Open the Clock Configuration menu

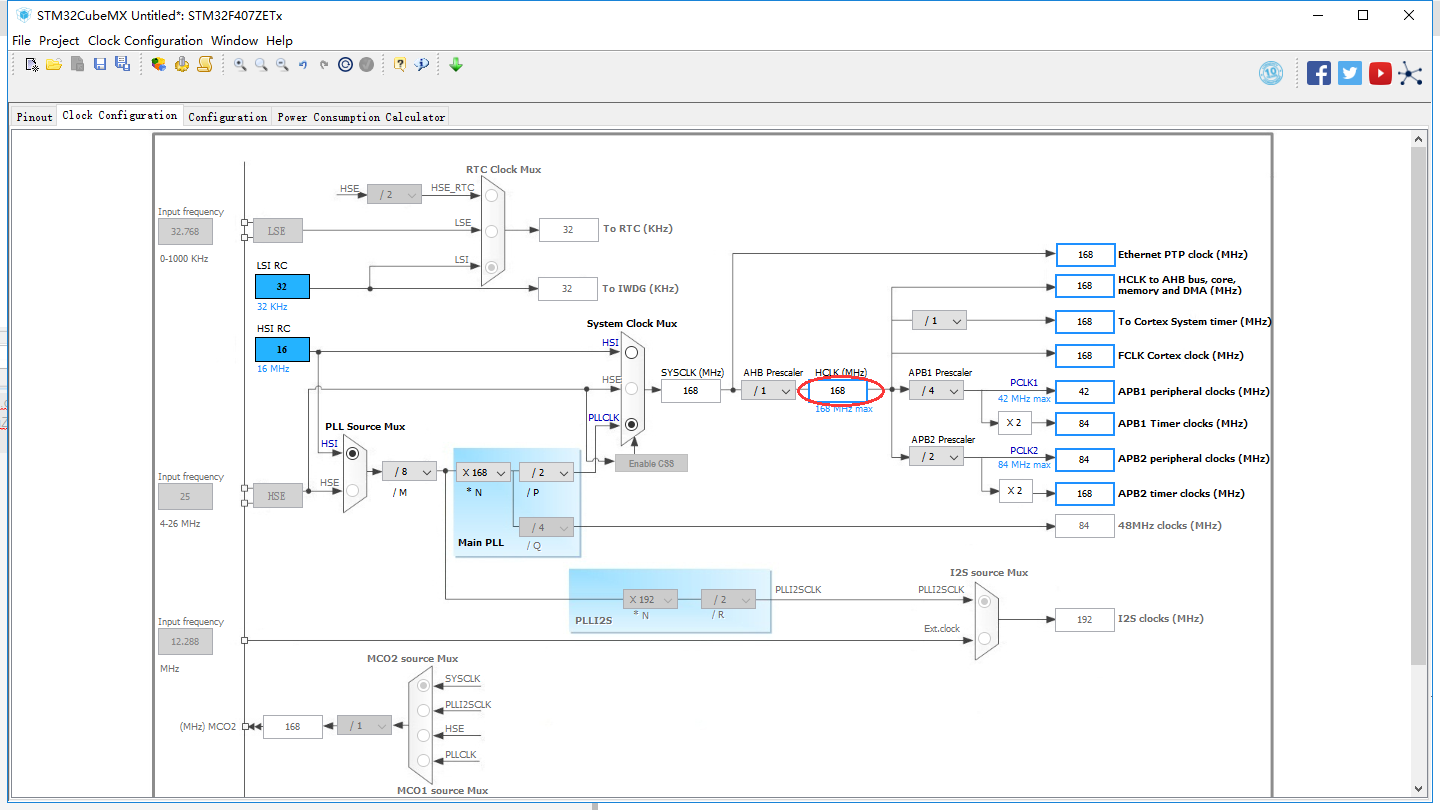[x=145, y=40]
